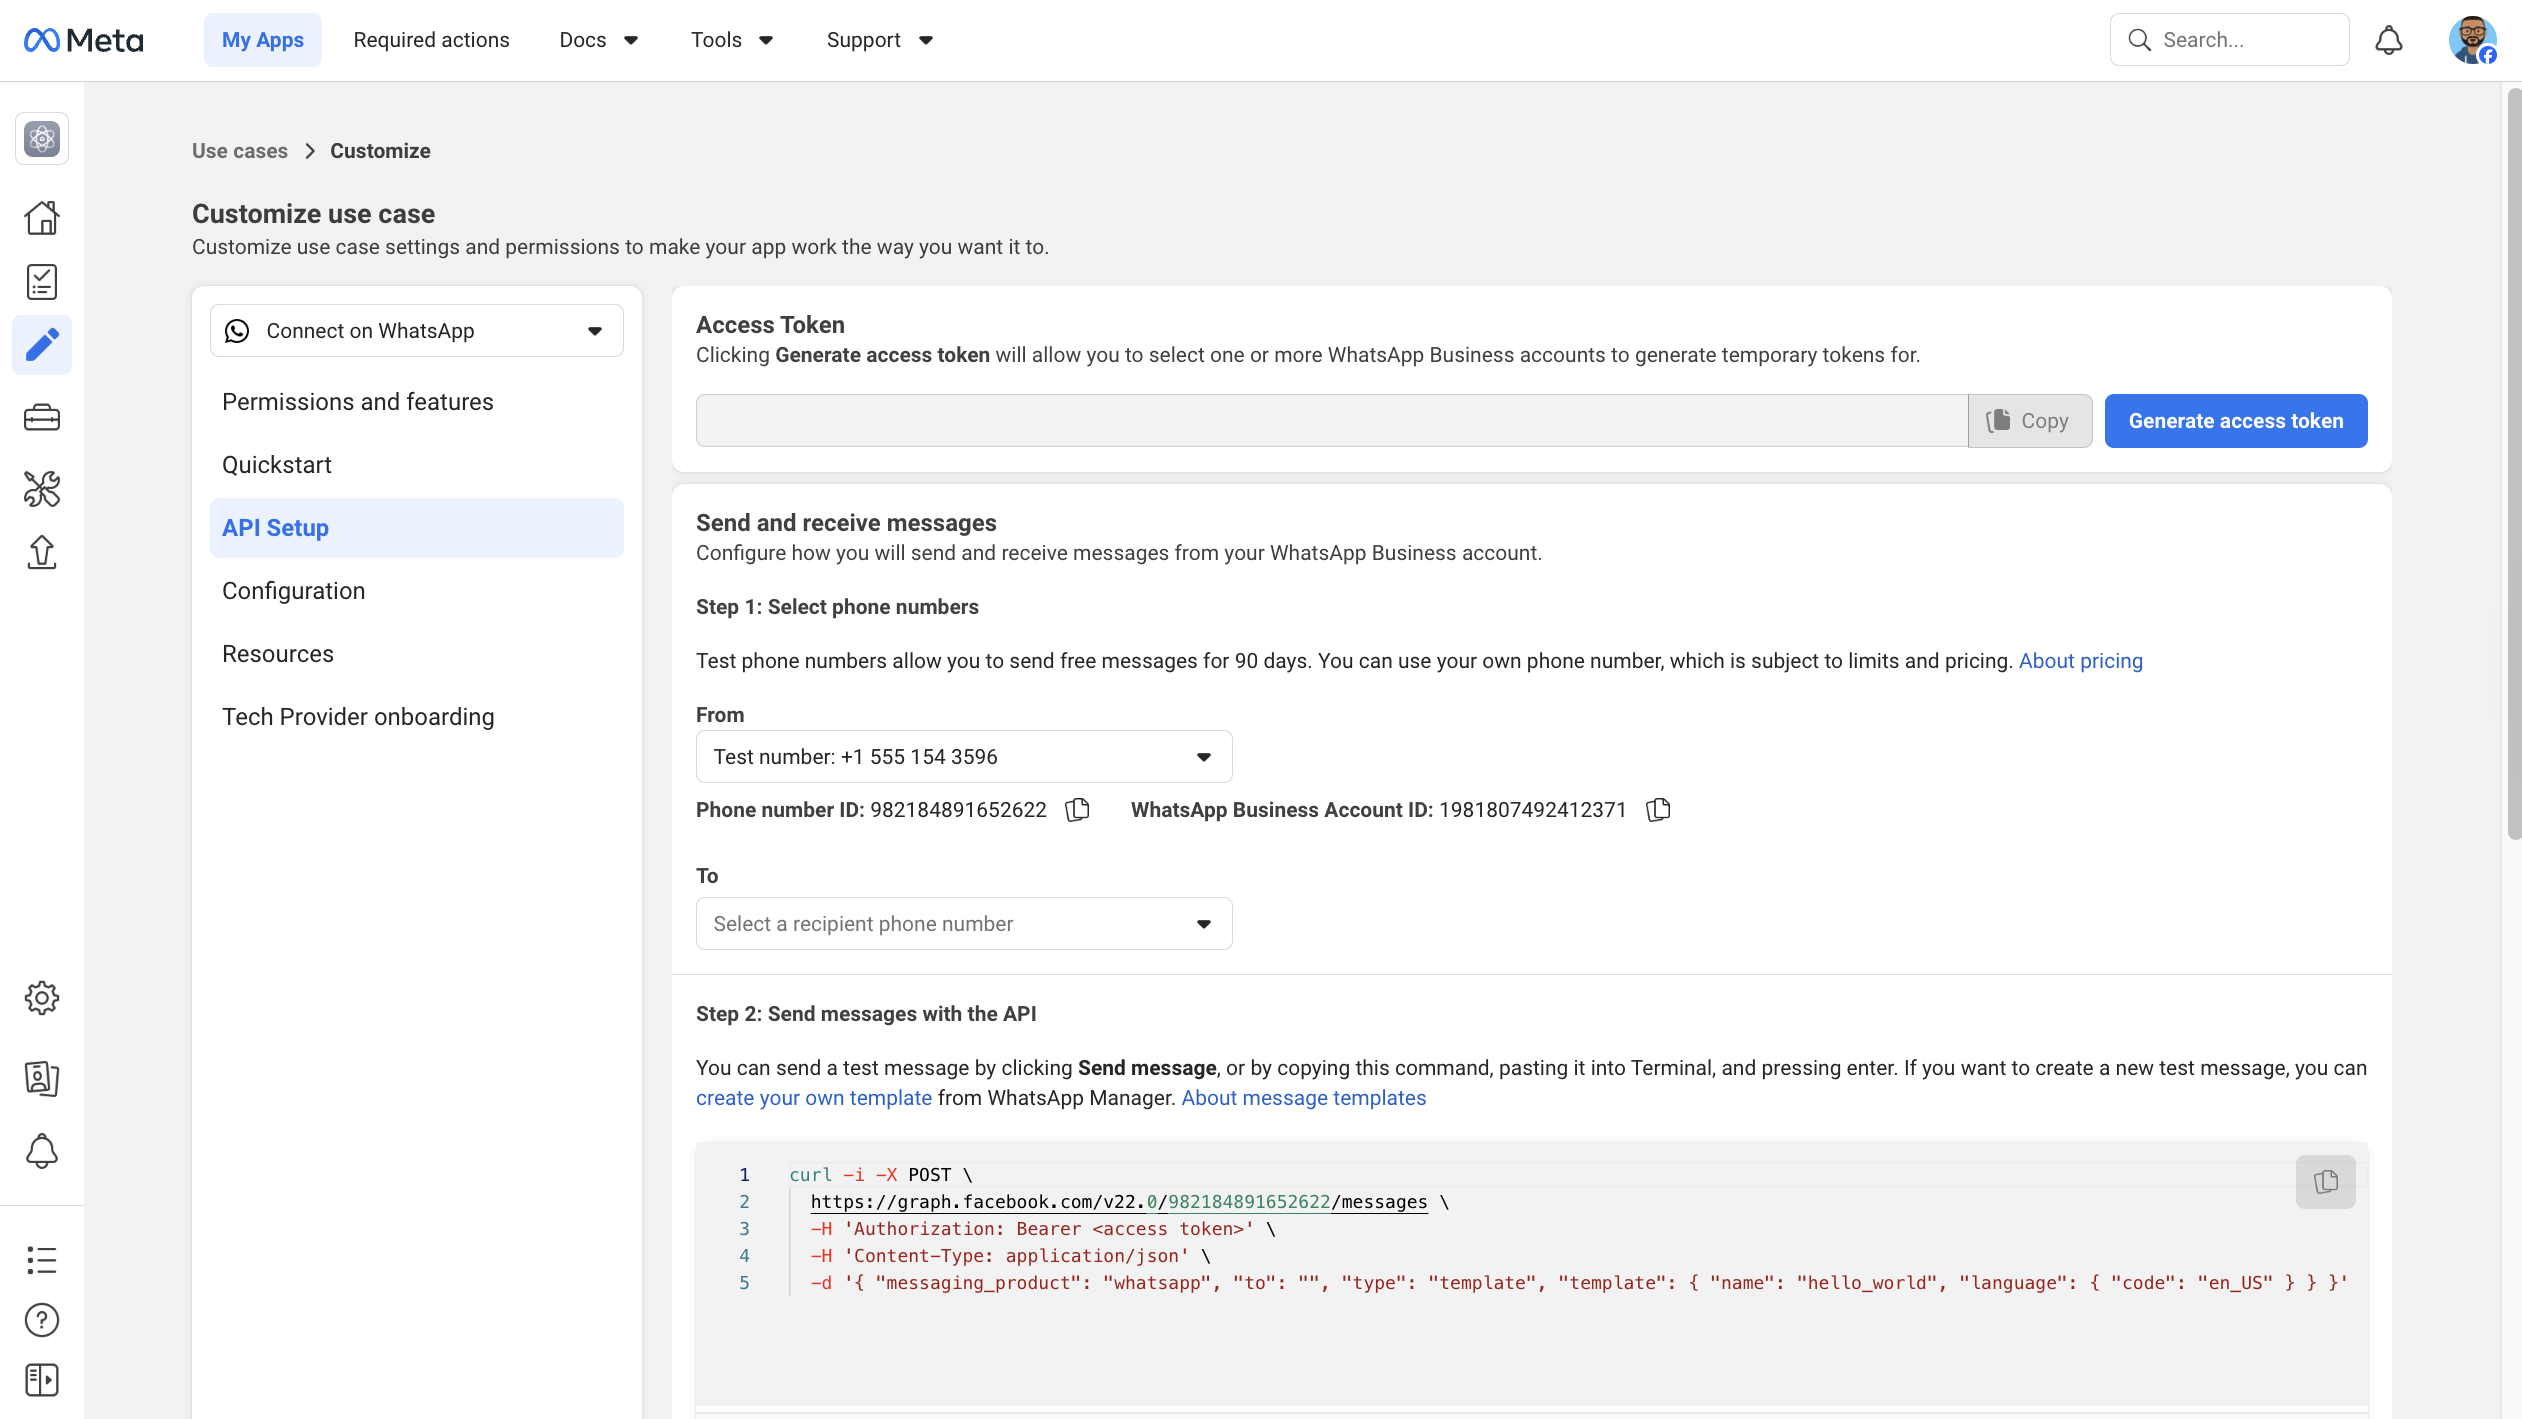Viewport: 2522px width, 1419px height.
Task: Click the Search input field
Action: (x=2245, y=40)
